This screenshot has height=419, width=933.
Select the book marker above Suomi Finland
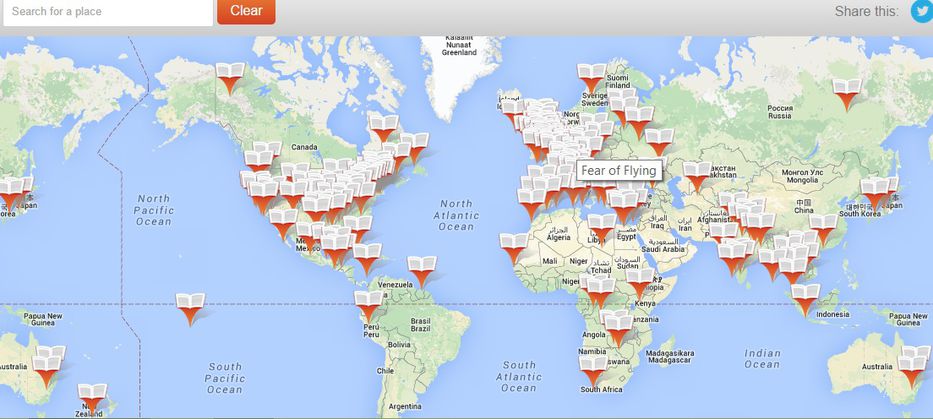pos(592,79)
